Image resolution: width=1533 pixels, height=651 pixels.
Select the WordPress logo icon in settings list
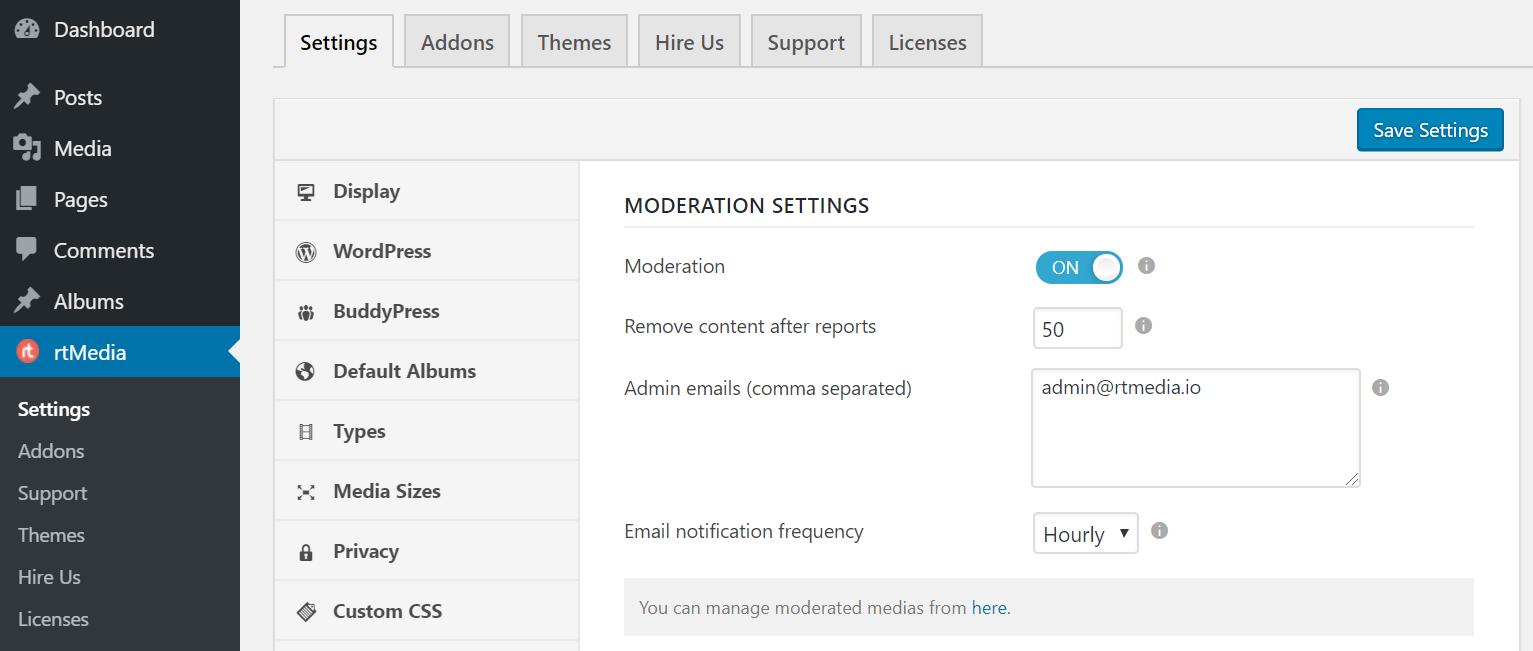pos(306,250)
